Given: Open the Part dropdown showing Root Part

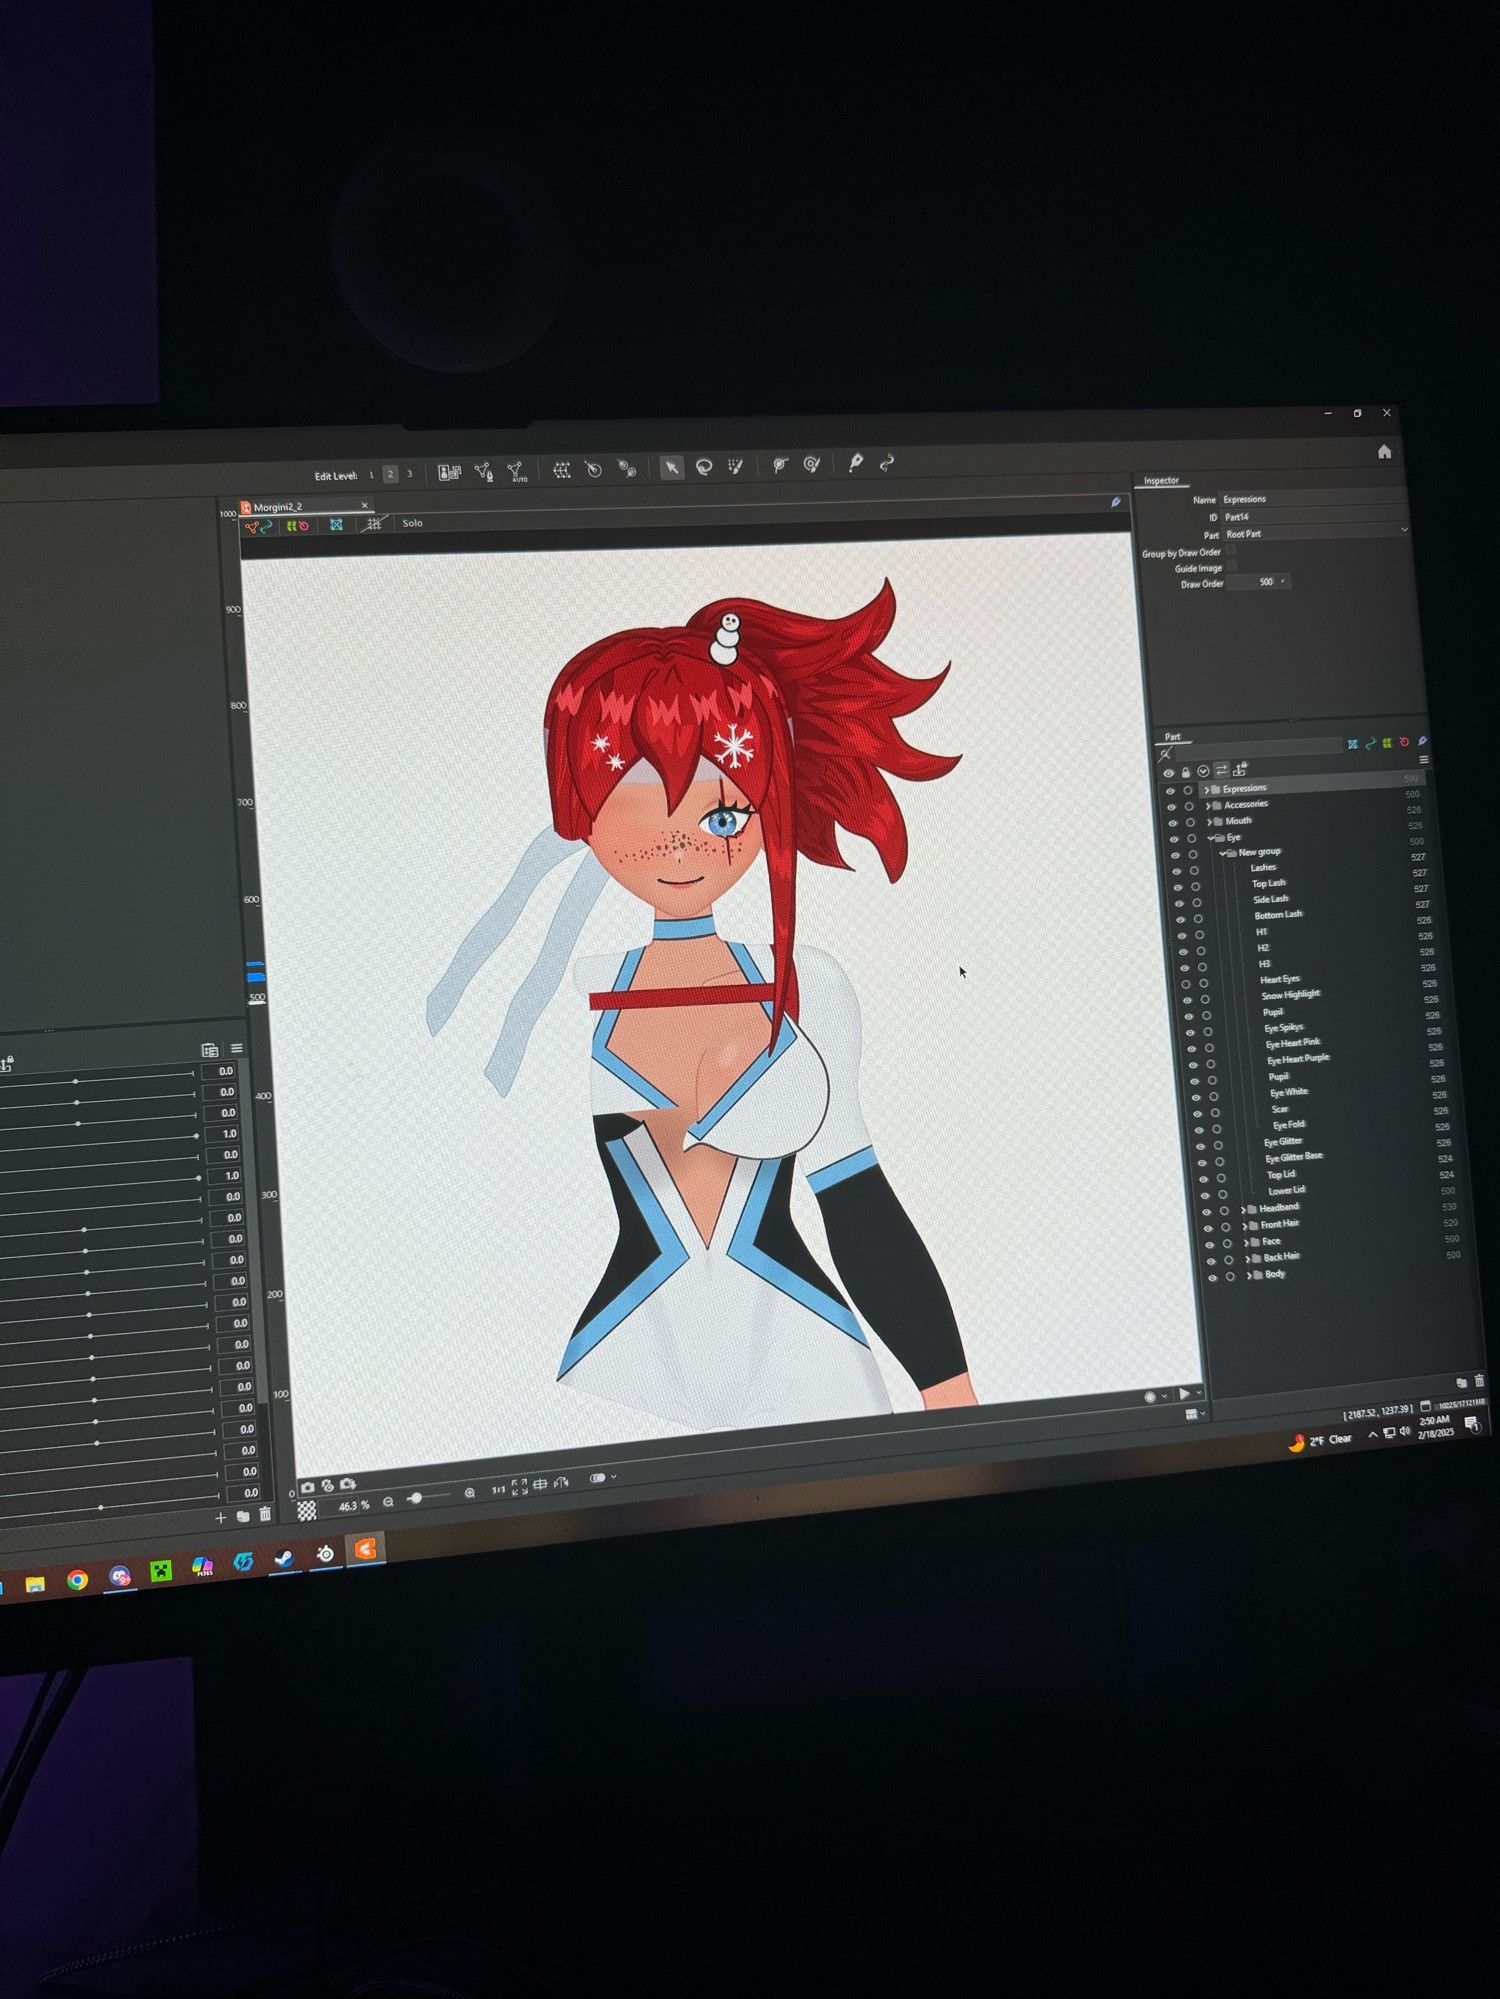Looking at the screenshot, I should click(1315, 532).
